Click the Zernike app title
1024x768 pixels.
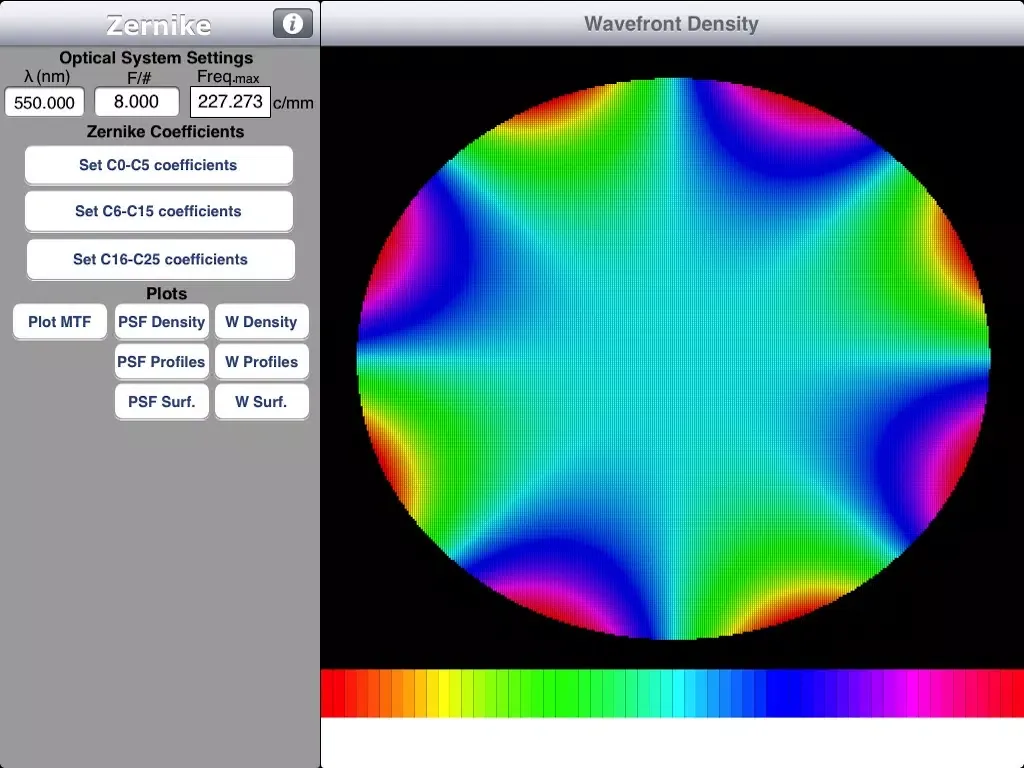(159, 25)
